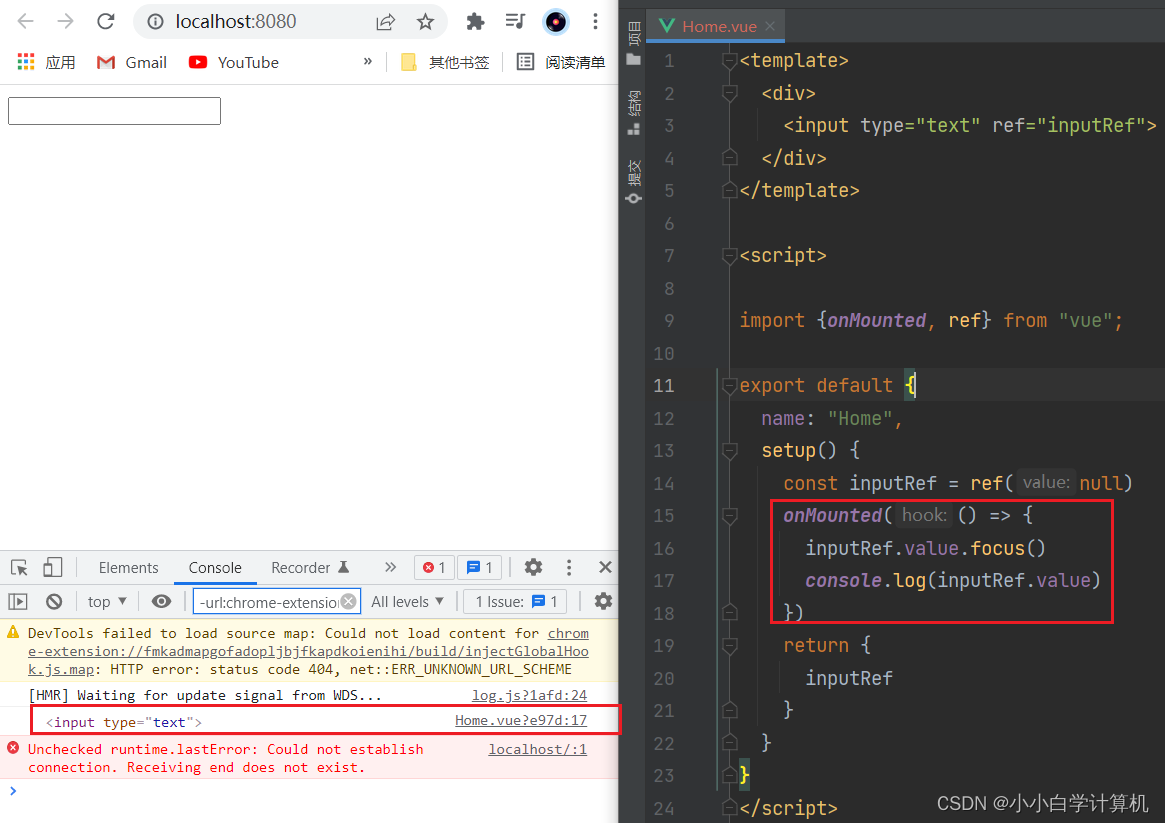The height and width of the screenshot is (823, 1165).
Task: Open the All levels dropdown
Action: point(407,602)
